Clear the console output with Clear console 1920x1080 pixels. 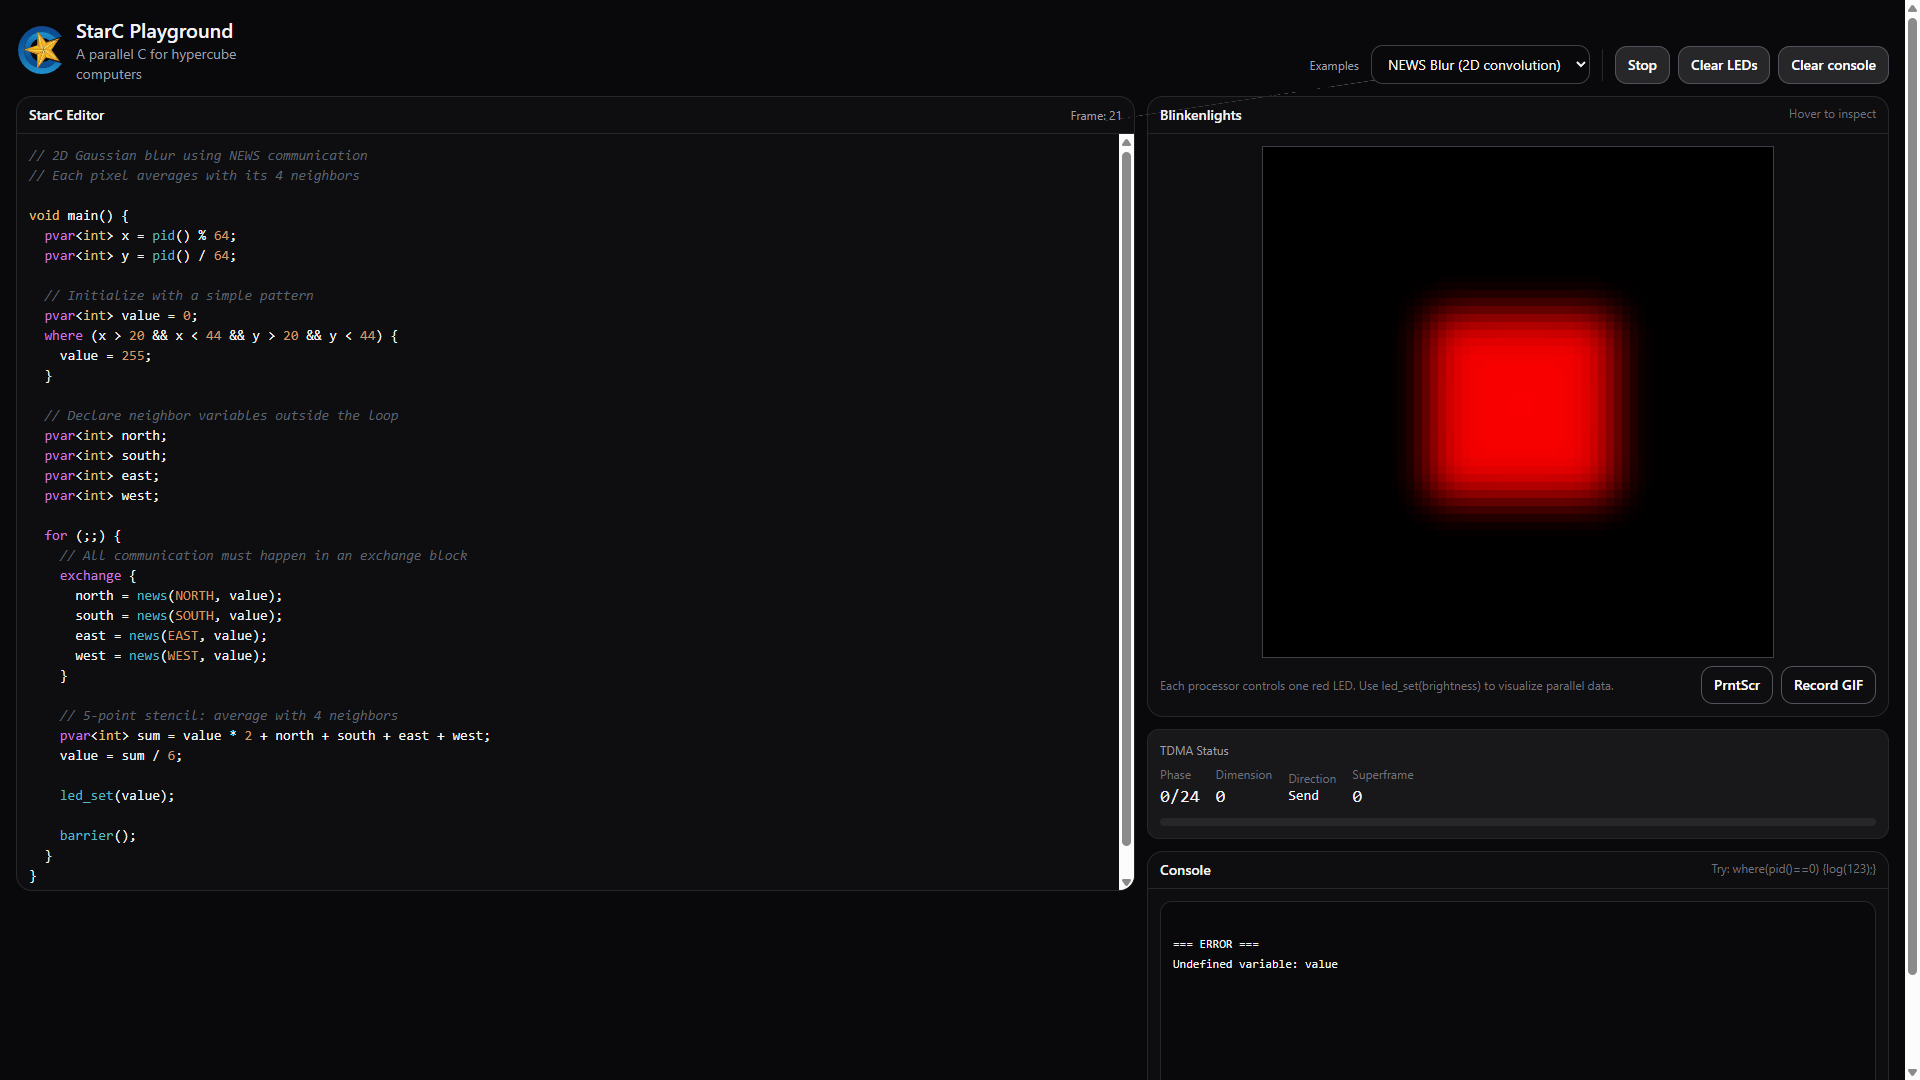[1833, 64]
